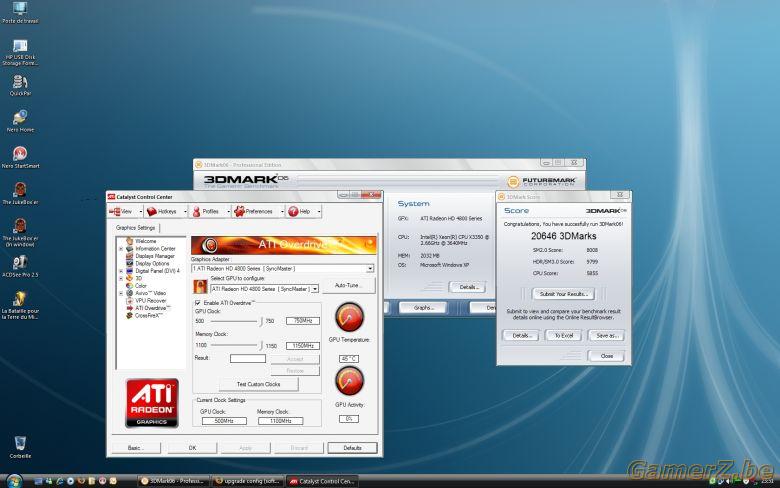Click the Basic button in Catalyst
The width and height of the screenshot is (780, 488).
point(136,448)
